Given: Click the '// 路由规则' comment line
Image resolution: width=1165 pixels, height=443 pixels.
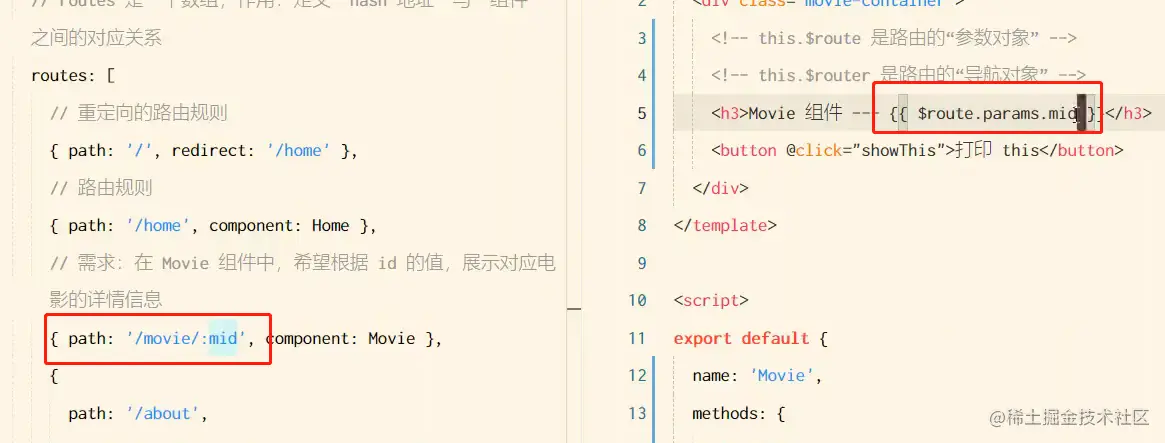Looking at the screenshot, I should click(101, 188).
